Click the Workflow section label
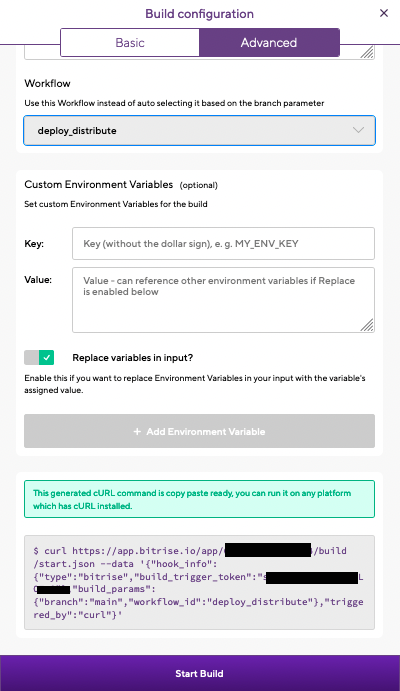The width and height of the screenshot is (400, 691). point(48,83)
